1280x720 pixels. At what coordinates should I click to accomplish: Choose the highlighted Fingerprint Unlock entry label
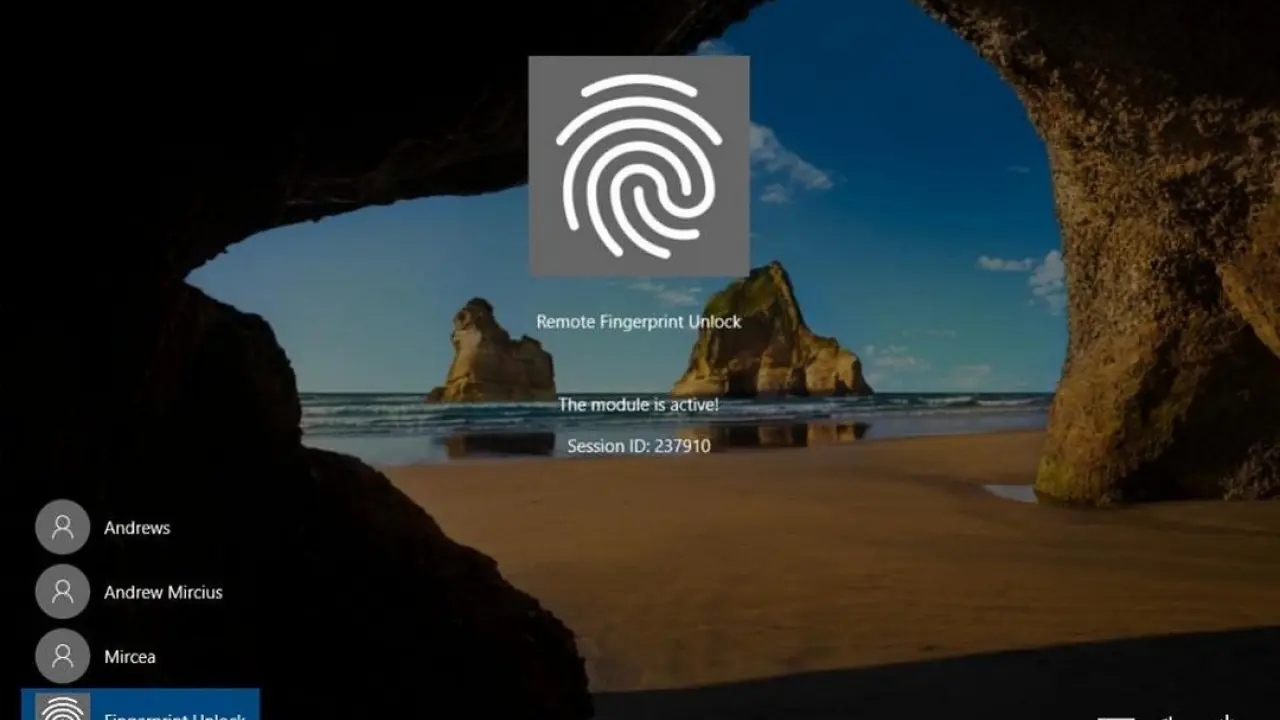pyautogui.click(x=175, y=714)
